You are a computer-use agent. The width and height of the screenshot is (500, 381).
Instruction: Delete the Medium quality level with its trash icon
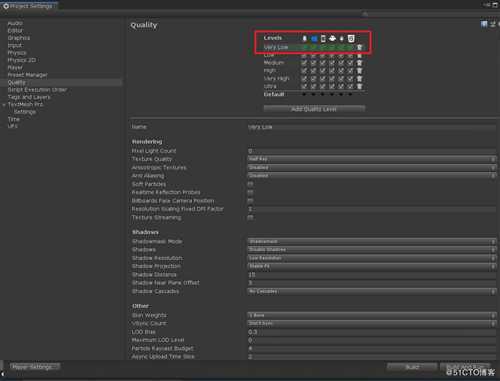(x=359, y=63)
